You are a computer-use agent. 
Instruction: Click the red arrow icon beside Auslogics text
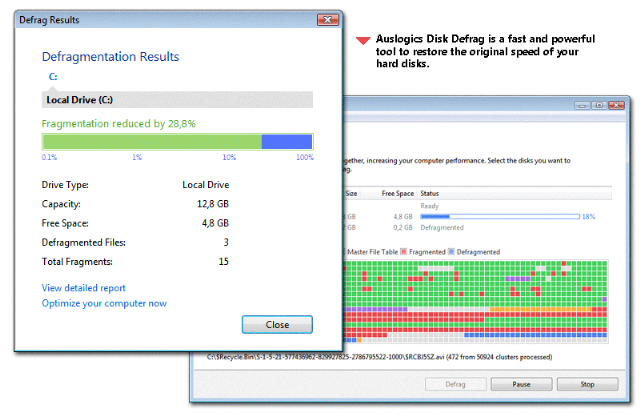pos(363,41)
